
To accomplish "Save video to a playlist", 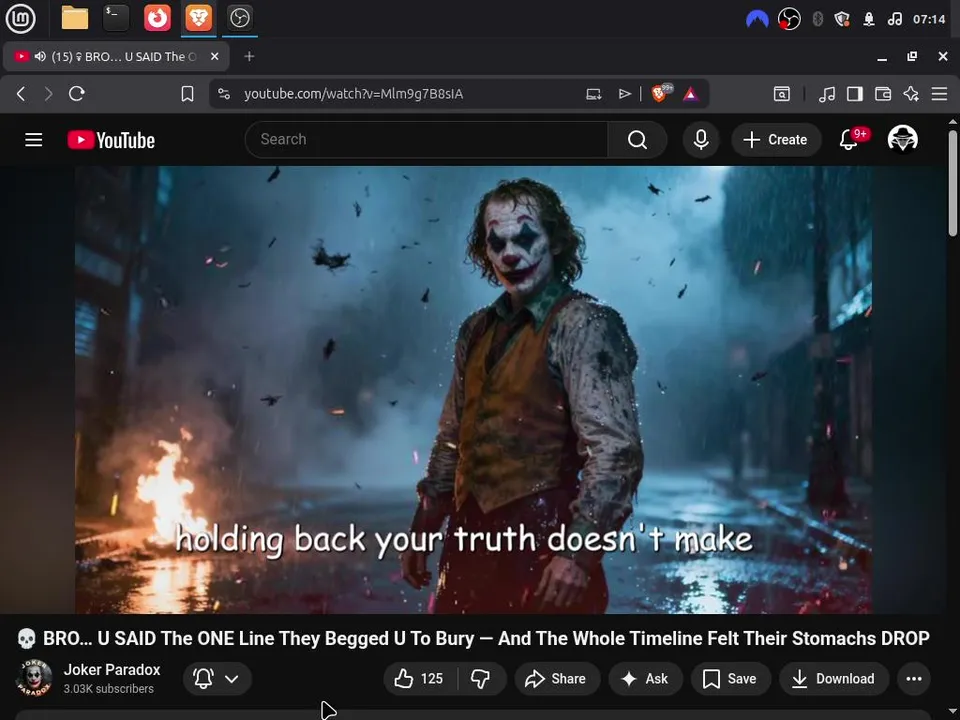I will point(730,678).
